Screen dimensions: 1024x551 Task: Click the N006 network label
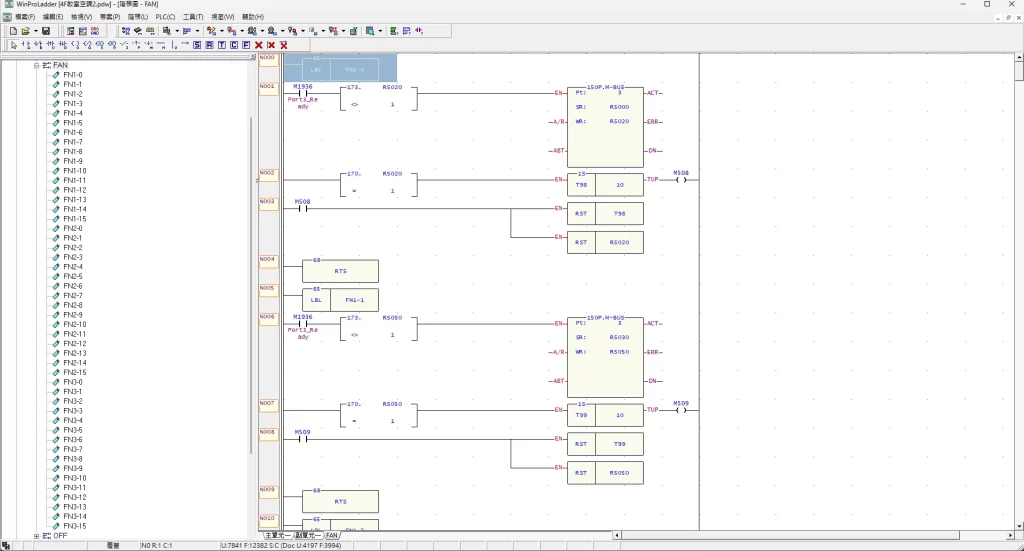point(267,317)
